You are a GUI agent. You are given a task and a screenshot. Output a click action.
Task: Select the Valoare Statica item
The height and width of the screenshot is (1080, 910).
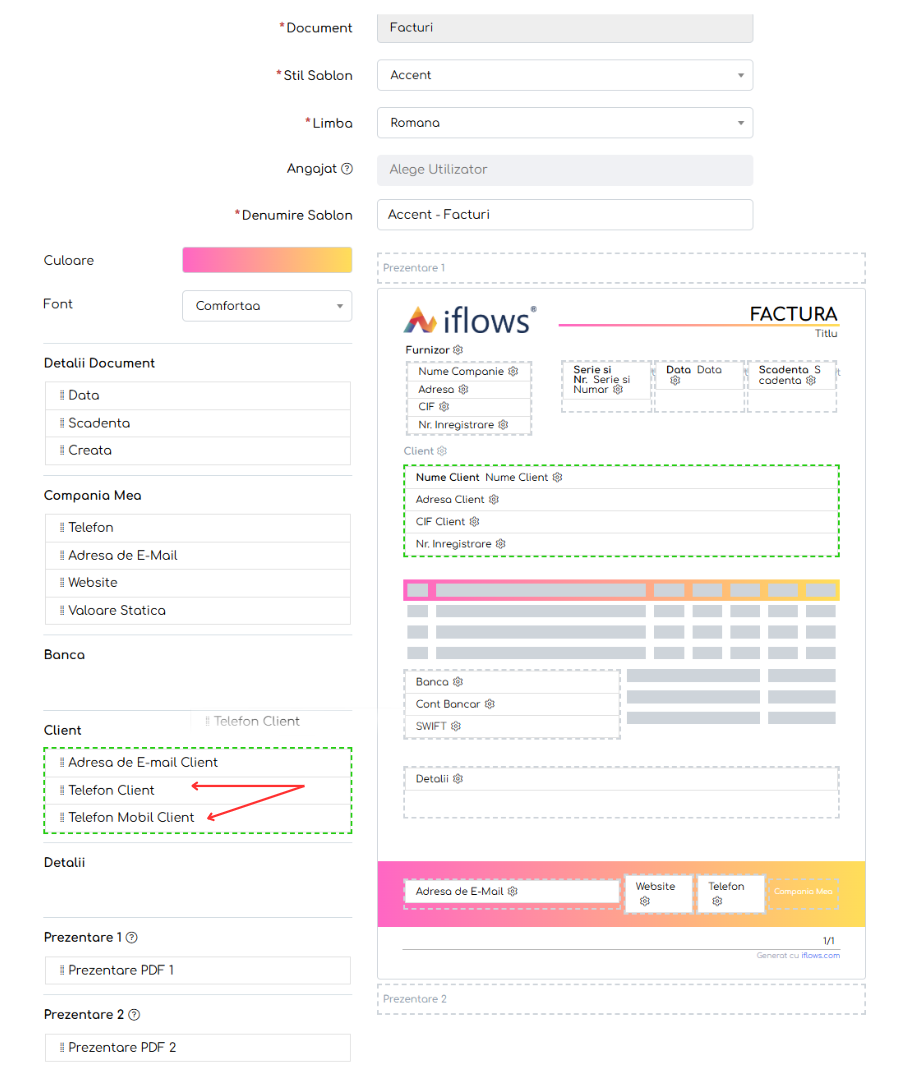pyautogui.click(x=117, y=611)
